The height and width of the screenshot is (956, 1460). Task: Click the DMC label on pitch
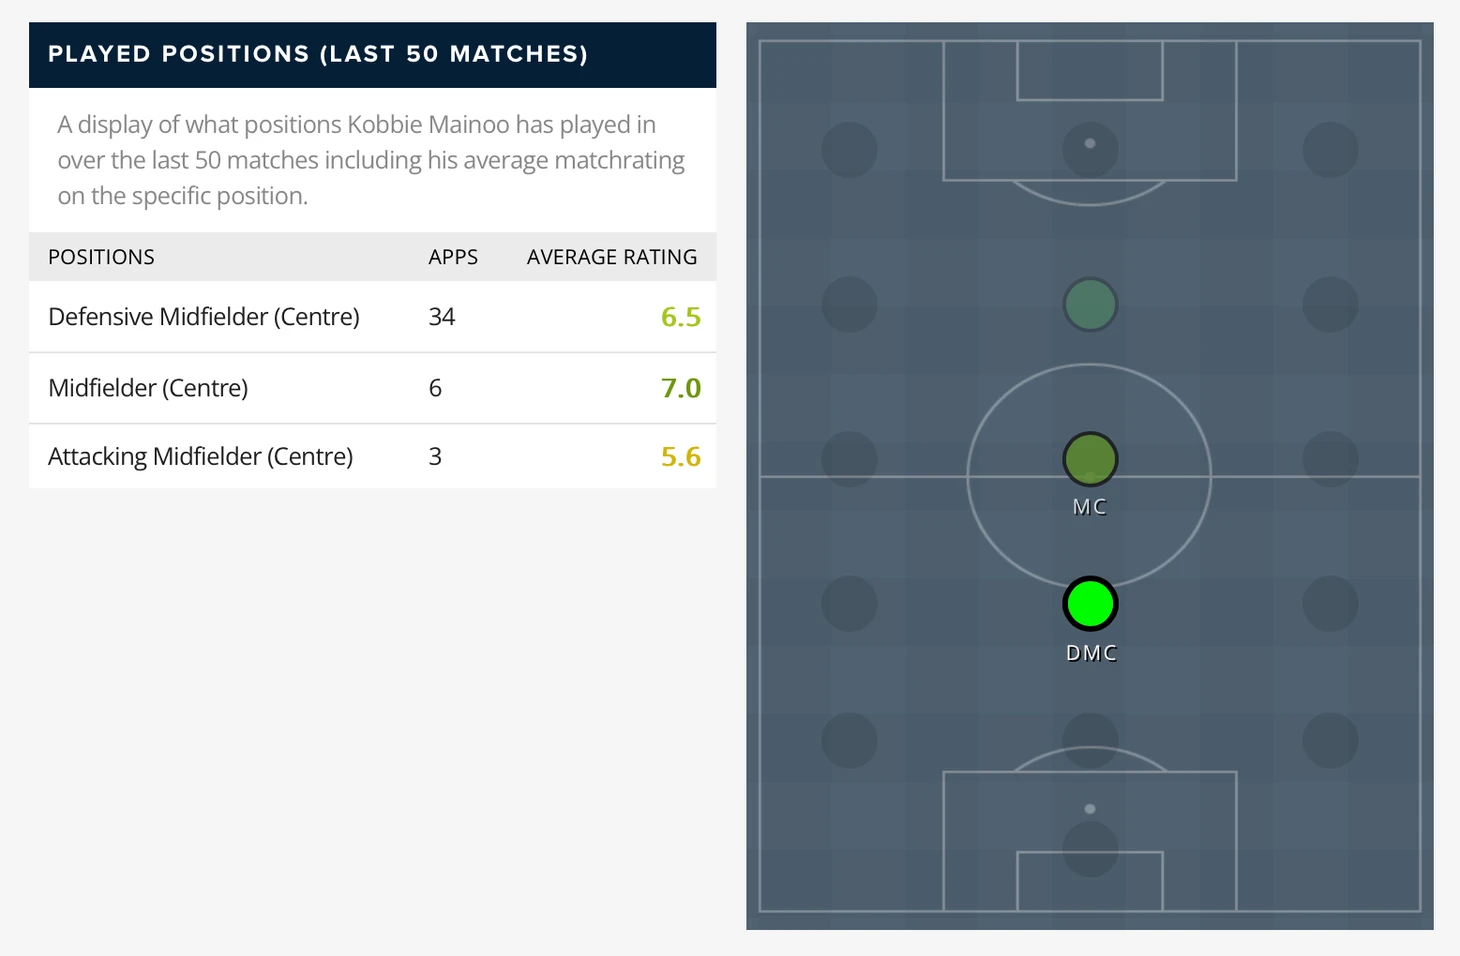coord(1091,653)
